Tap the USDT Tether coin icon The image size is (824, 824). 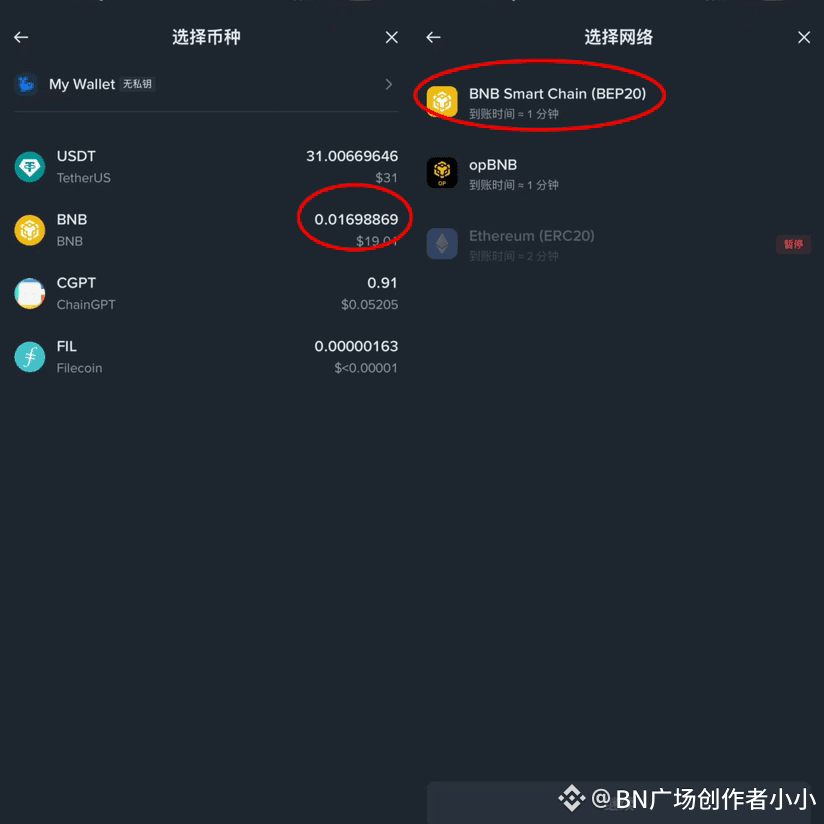[29, 167]
